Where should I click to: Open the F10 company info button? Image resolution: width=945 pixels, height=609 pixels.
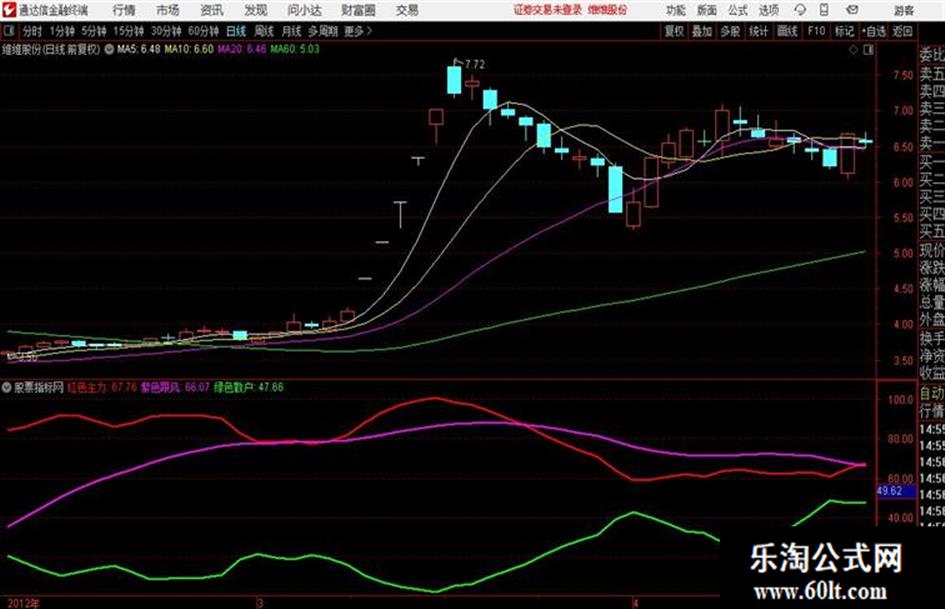tap(816, 31)
